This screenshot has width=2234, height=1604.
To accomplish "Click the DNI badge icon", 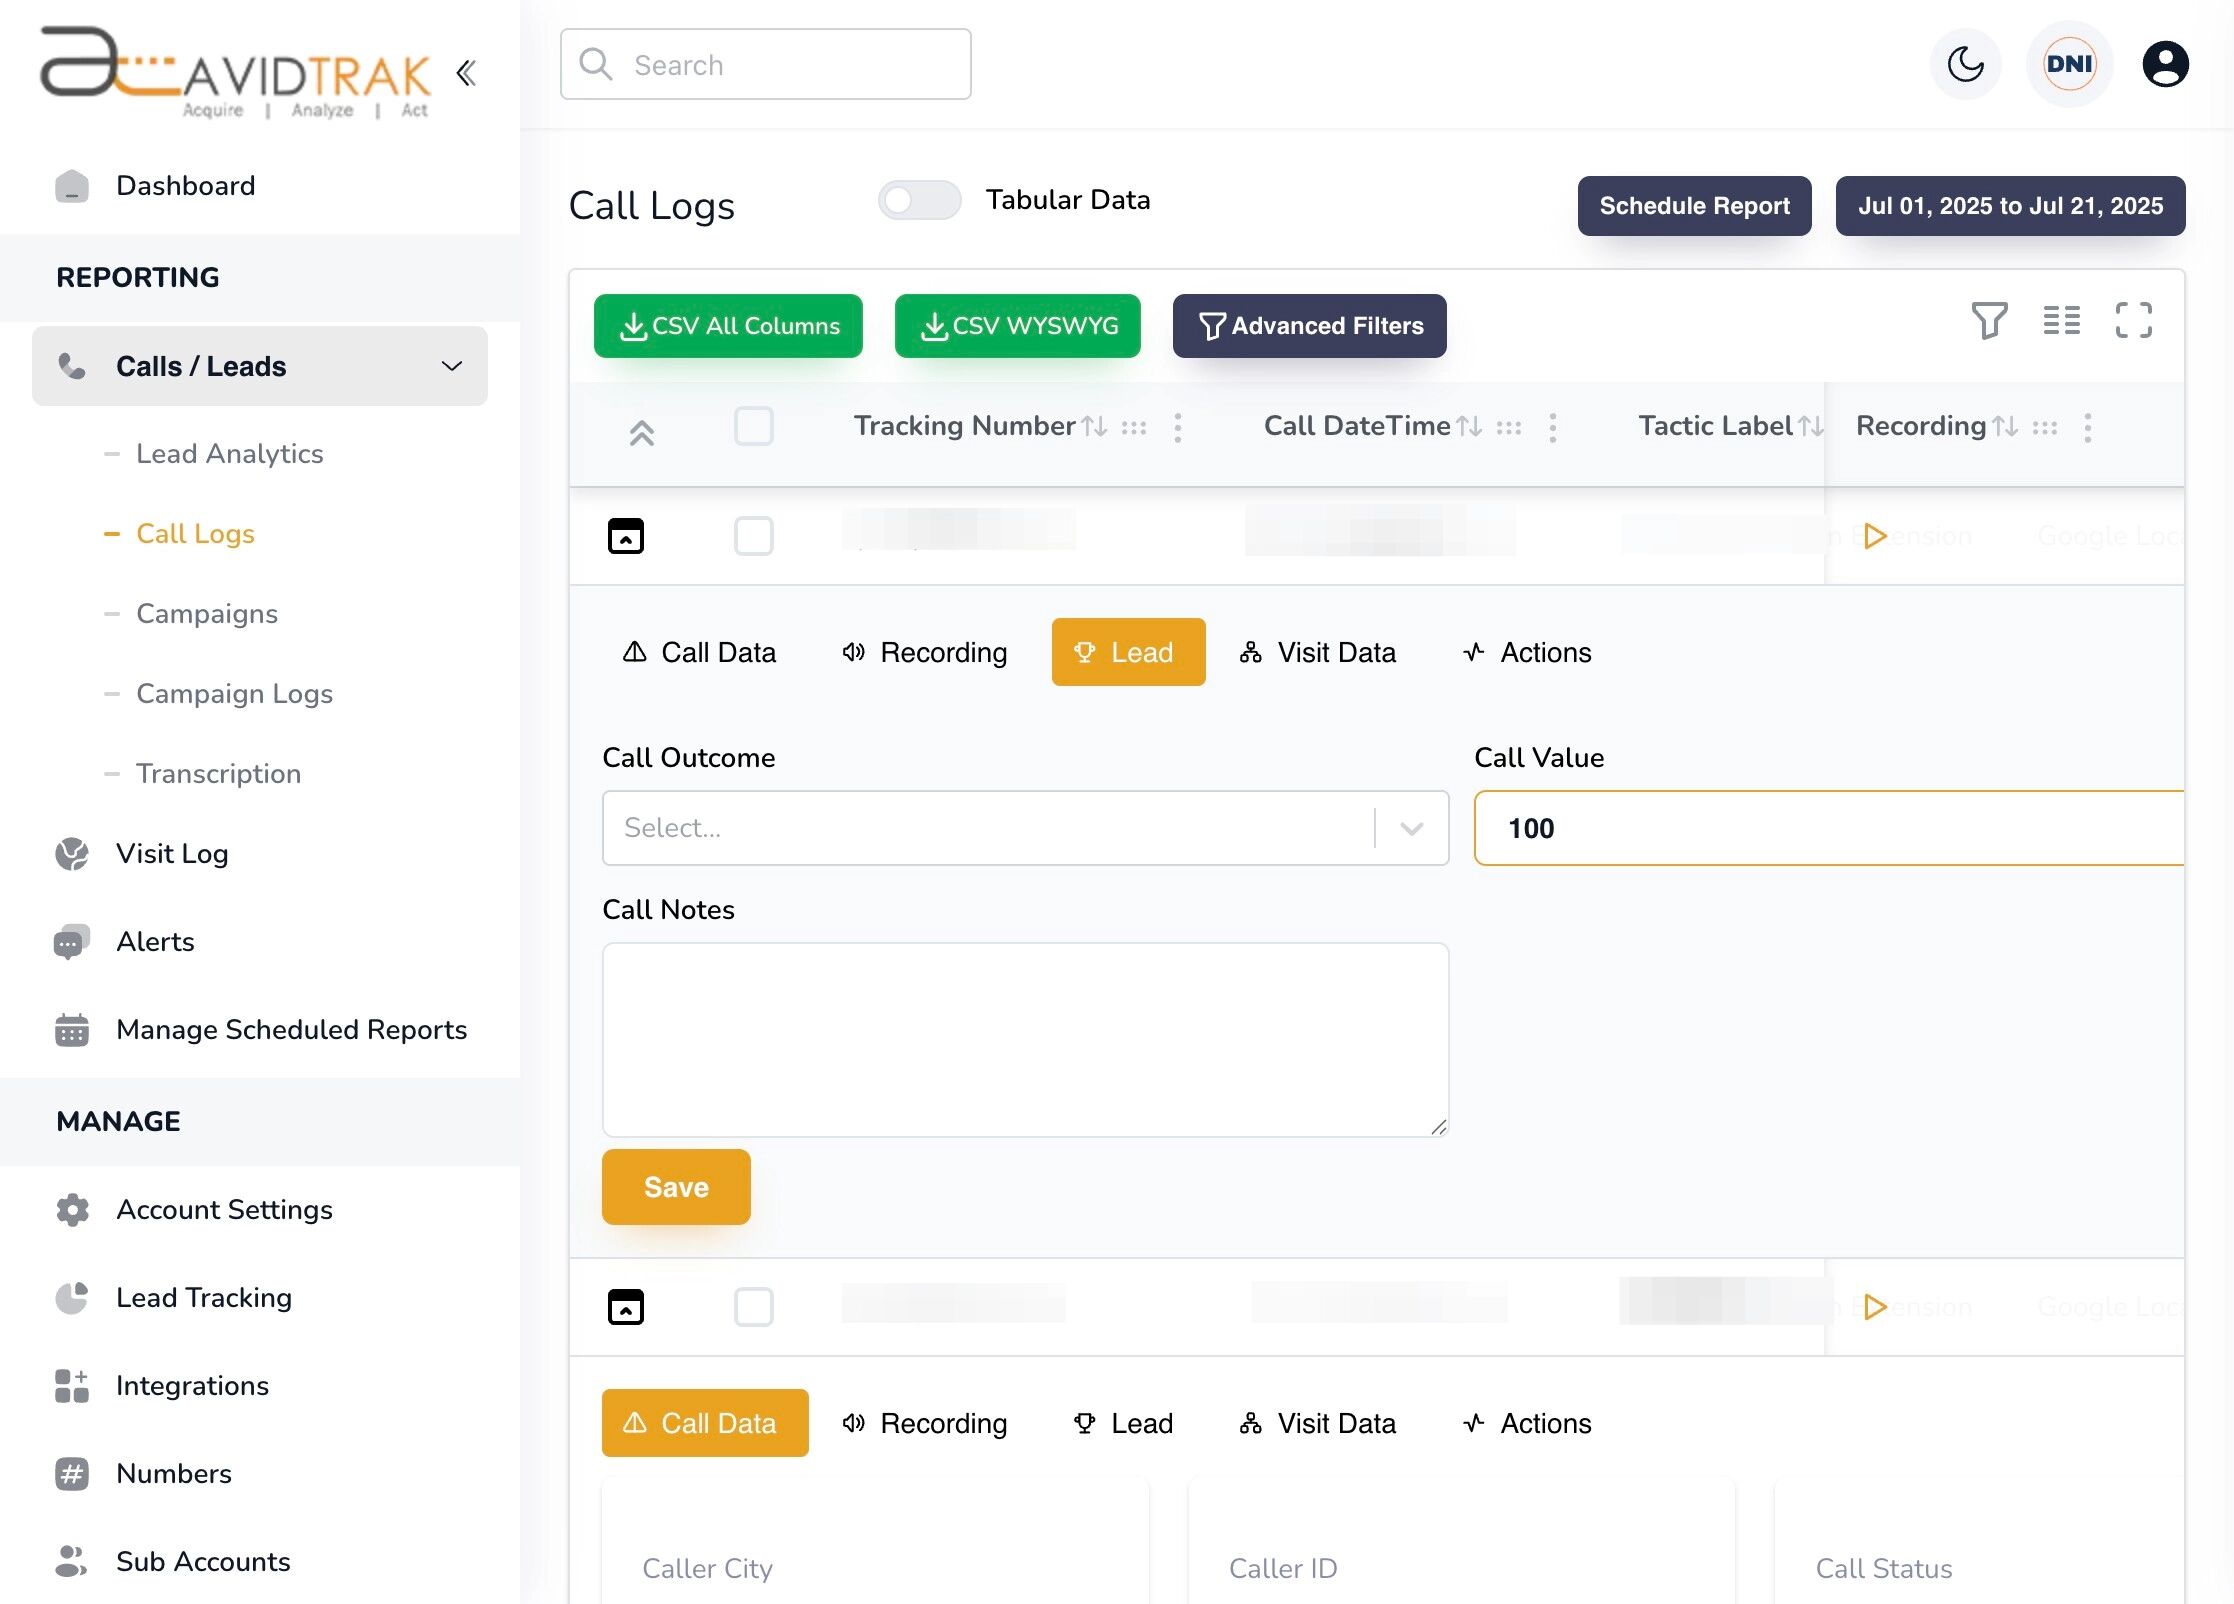I will (2068, 64).
